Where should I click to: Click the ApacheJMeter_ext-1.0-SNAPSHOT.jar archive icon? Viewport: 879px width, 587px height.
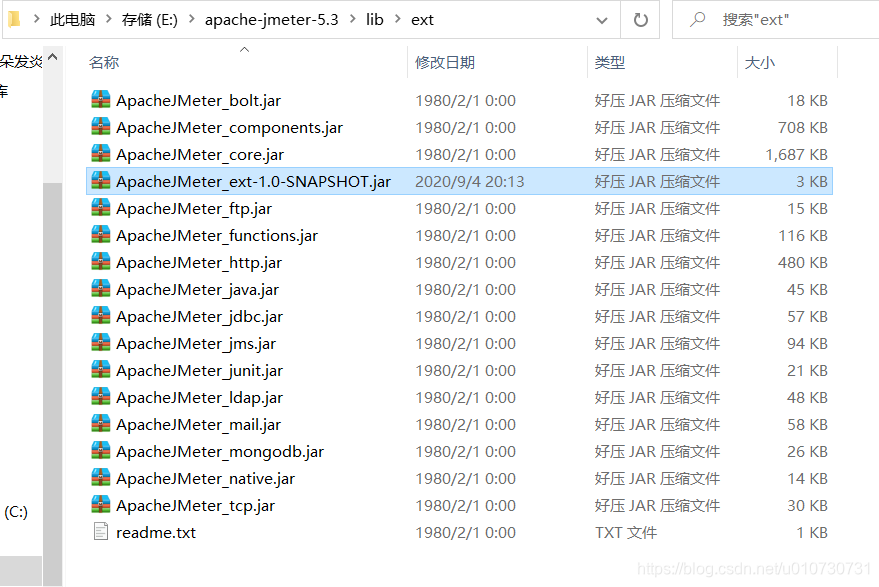coord(101,181)
